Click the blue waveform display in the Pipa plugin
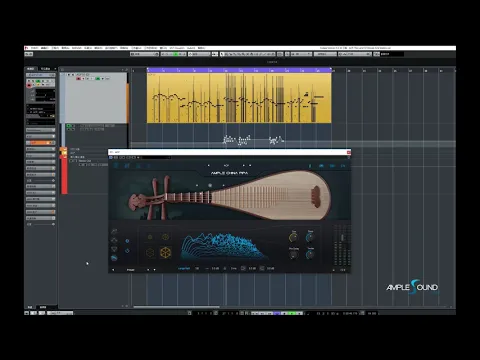The width and height of the screenshot is (480, 360). pyautogui.click(x=224, y=246)
